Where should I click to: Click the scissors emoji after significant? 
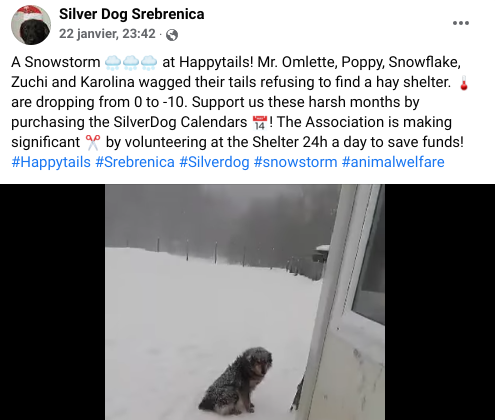pyautogui.click(x=92, y=143)
